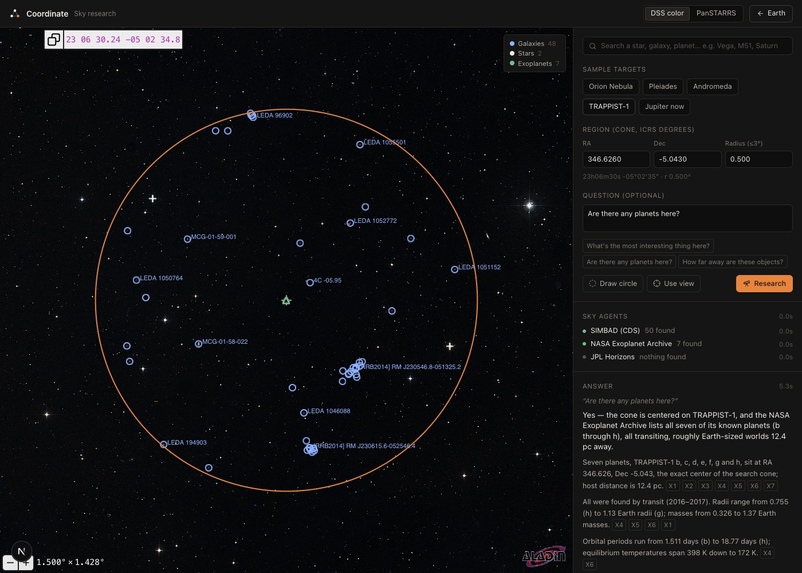The image size is (802, 573).
Task: Choose the Pleiades sample target
Action: coord(662,86)
